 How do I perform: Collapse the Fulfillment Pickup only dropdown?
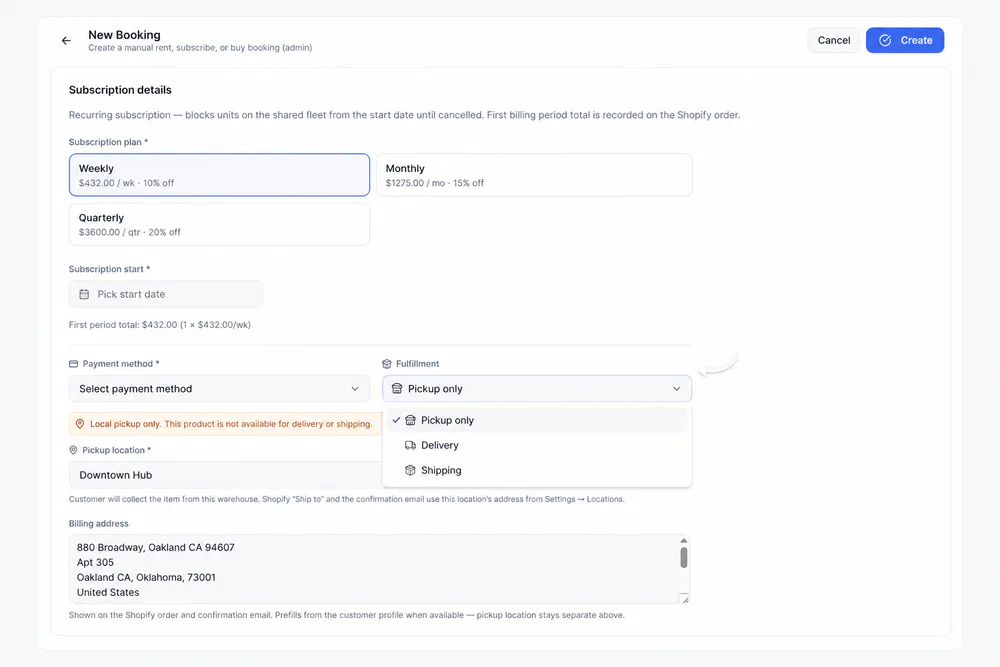[537, 388]
